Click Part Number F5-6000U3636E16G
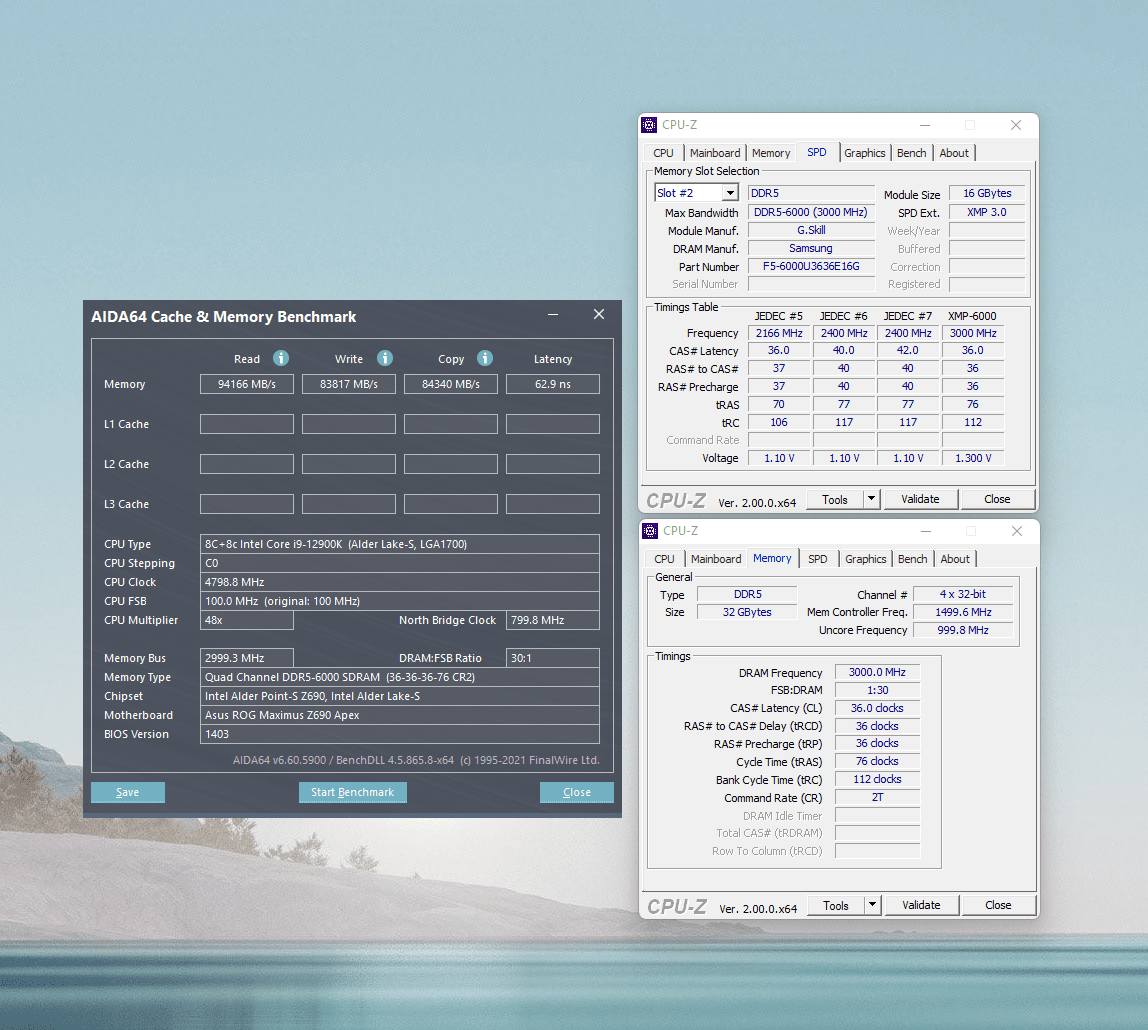 click(x=811, y=266)
